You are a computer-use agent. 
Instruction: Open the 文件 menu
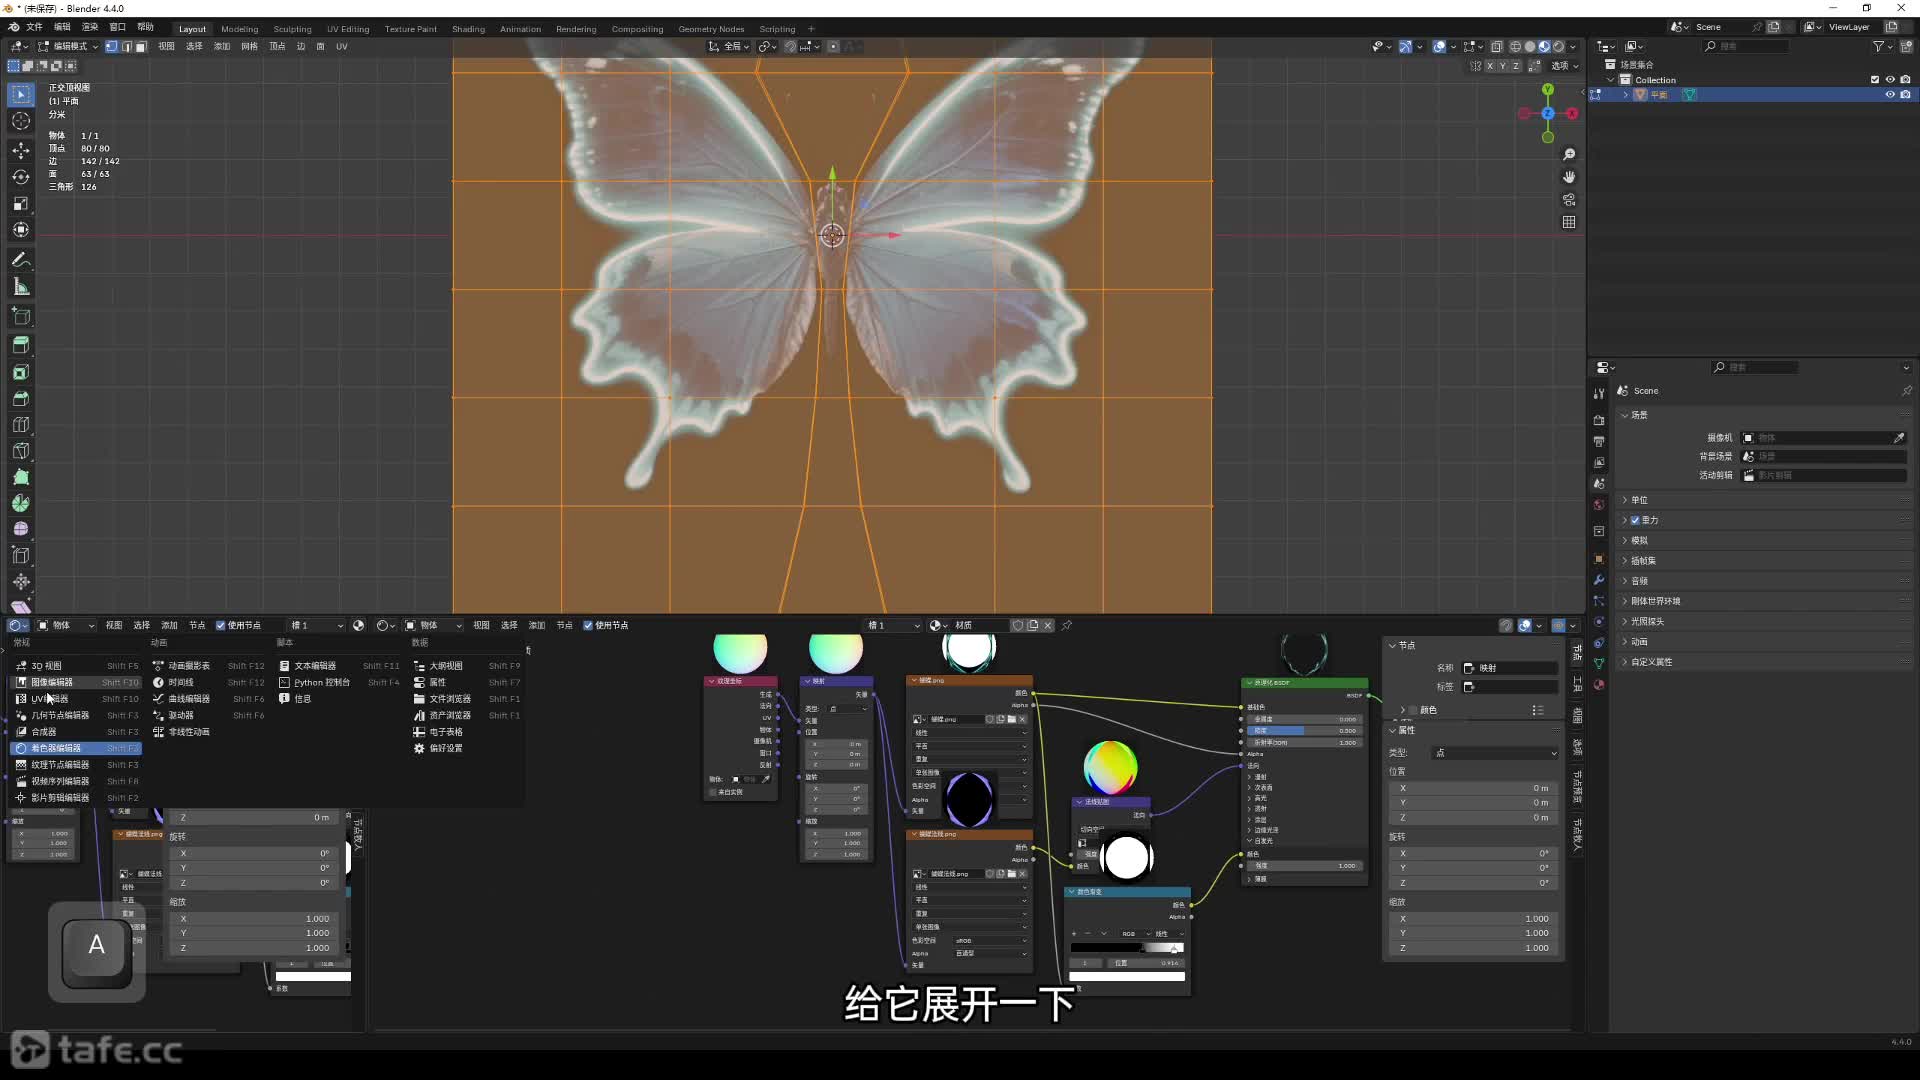(x=34, y=27)
